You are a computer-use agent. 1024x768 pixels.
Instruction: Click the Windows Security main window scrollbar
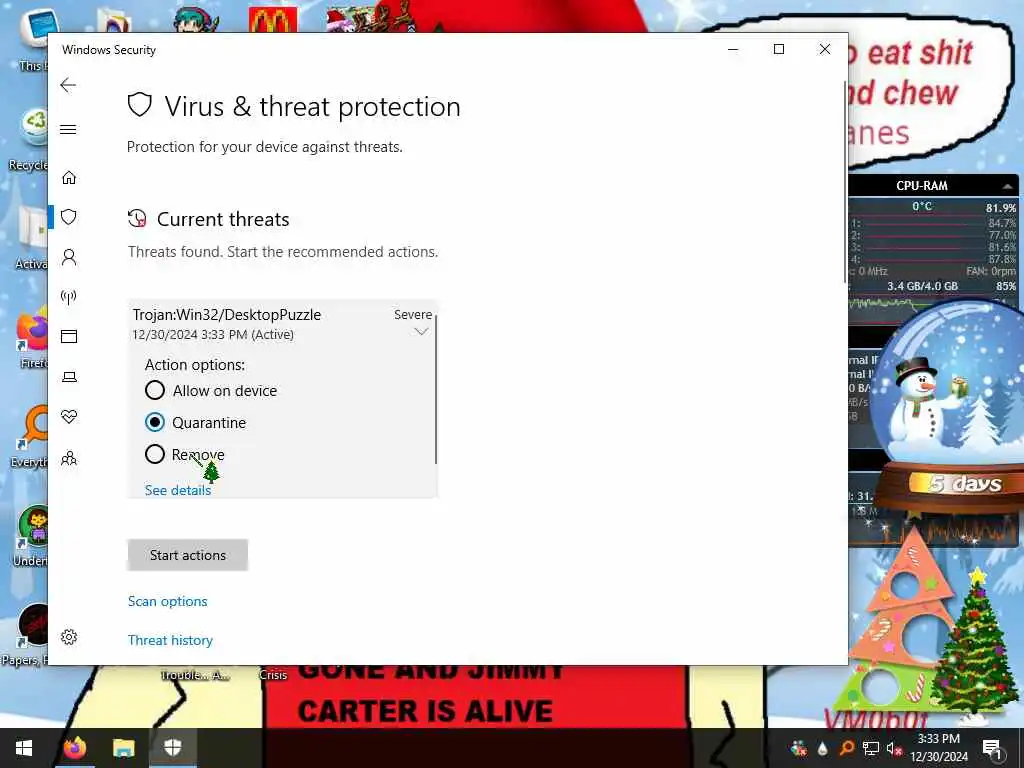[845, 182]
